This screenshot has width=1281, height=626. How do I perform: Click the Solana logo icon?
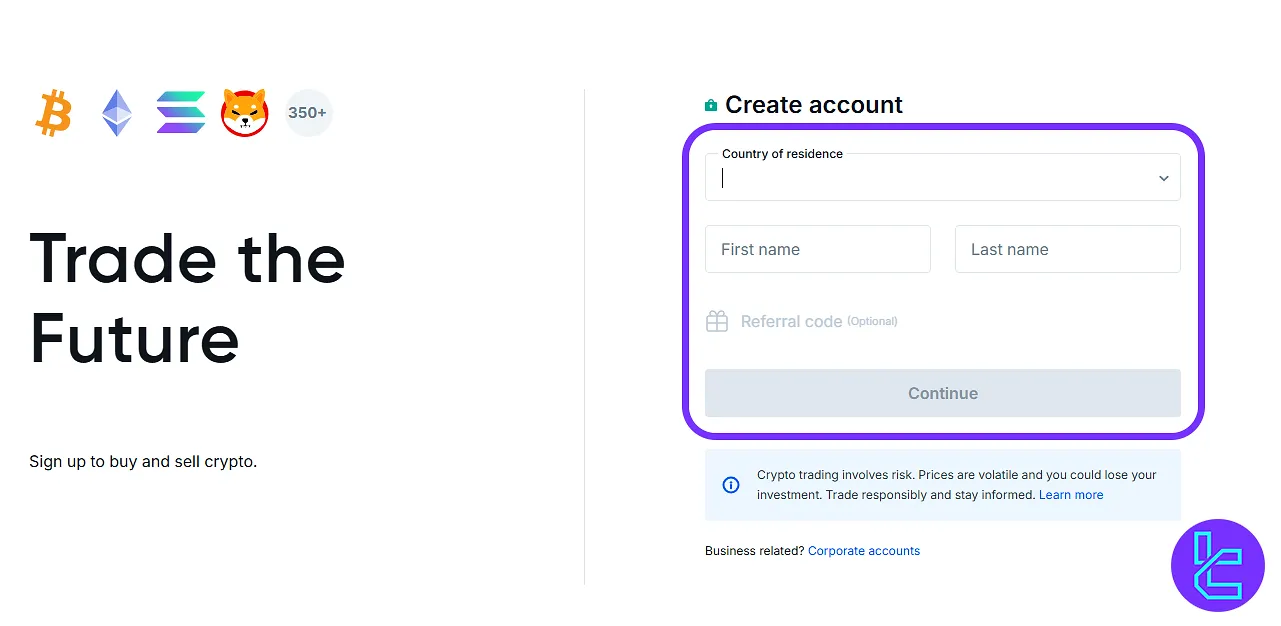pos(181,113)
